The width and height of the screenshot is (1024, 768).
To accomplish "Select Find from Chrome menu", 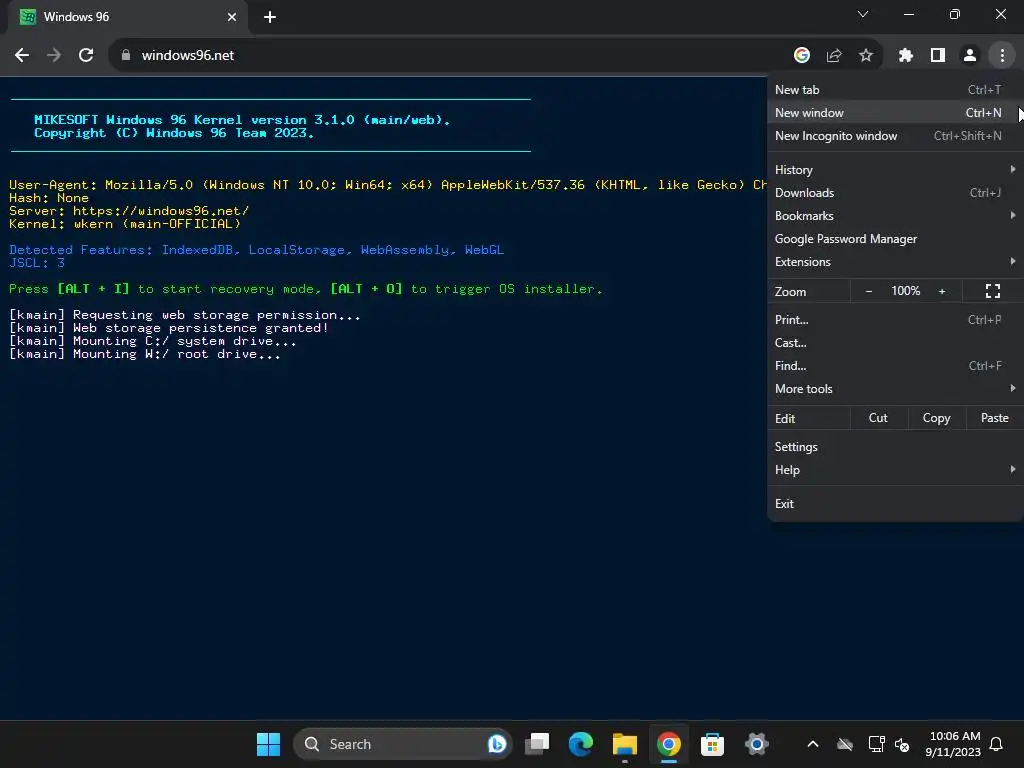I will tap(895, 366).
